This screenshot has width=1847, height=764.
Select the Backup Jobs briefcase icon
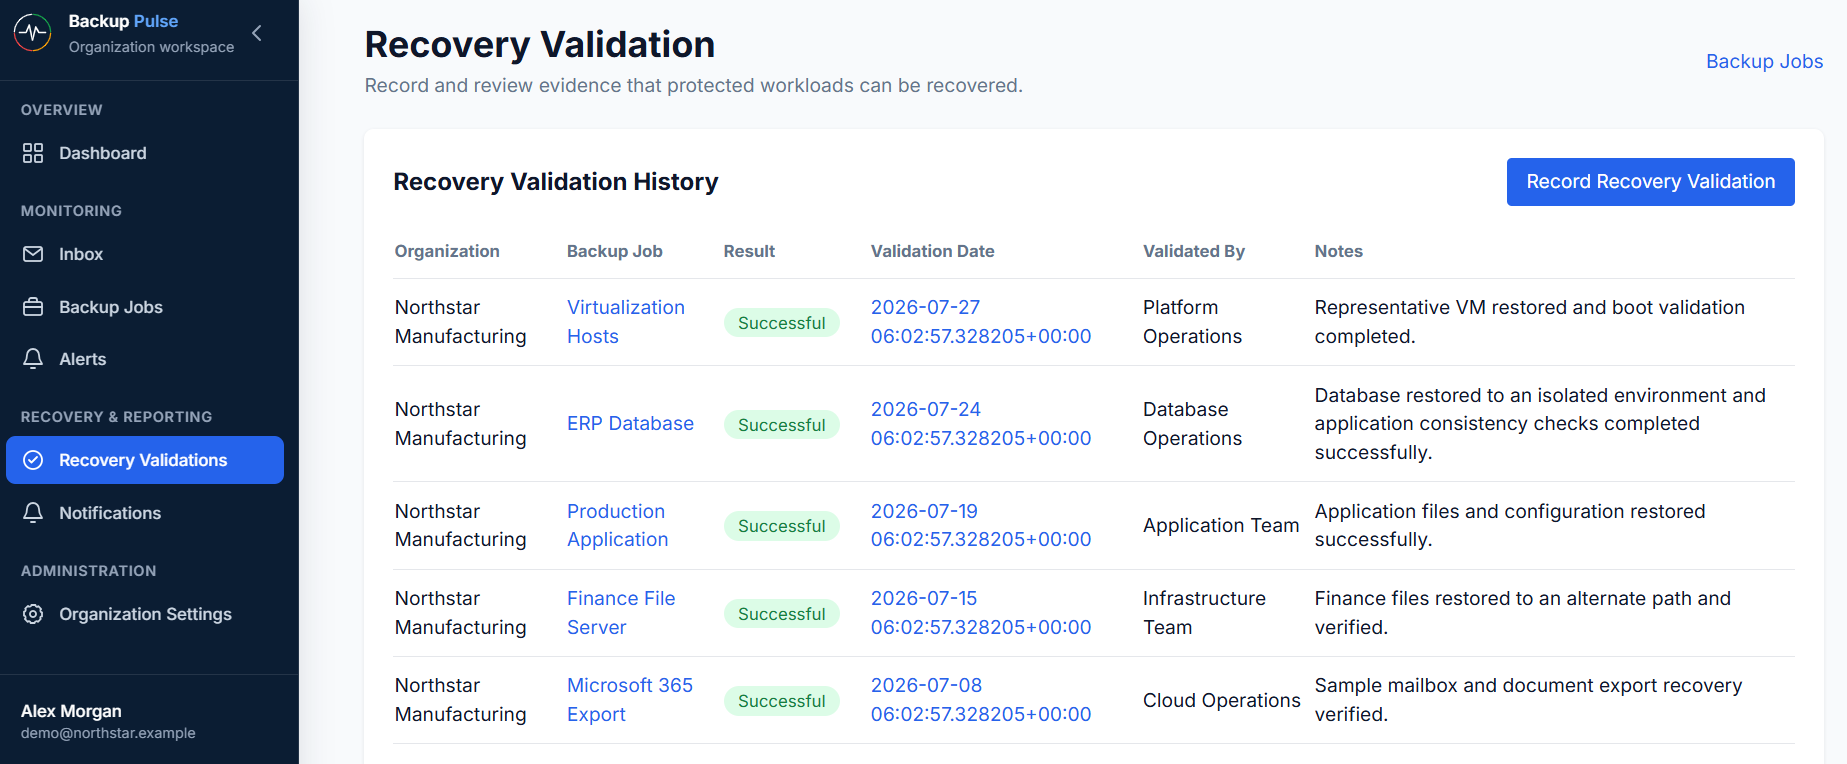coord(33,307)
